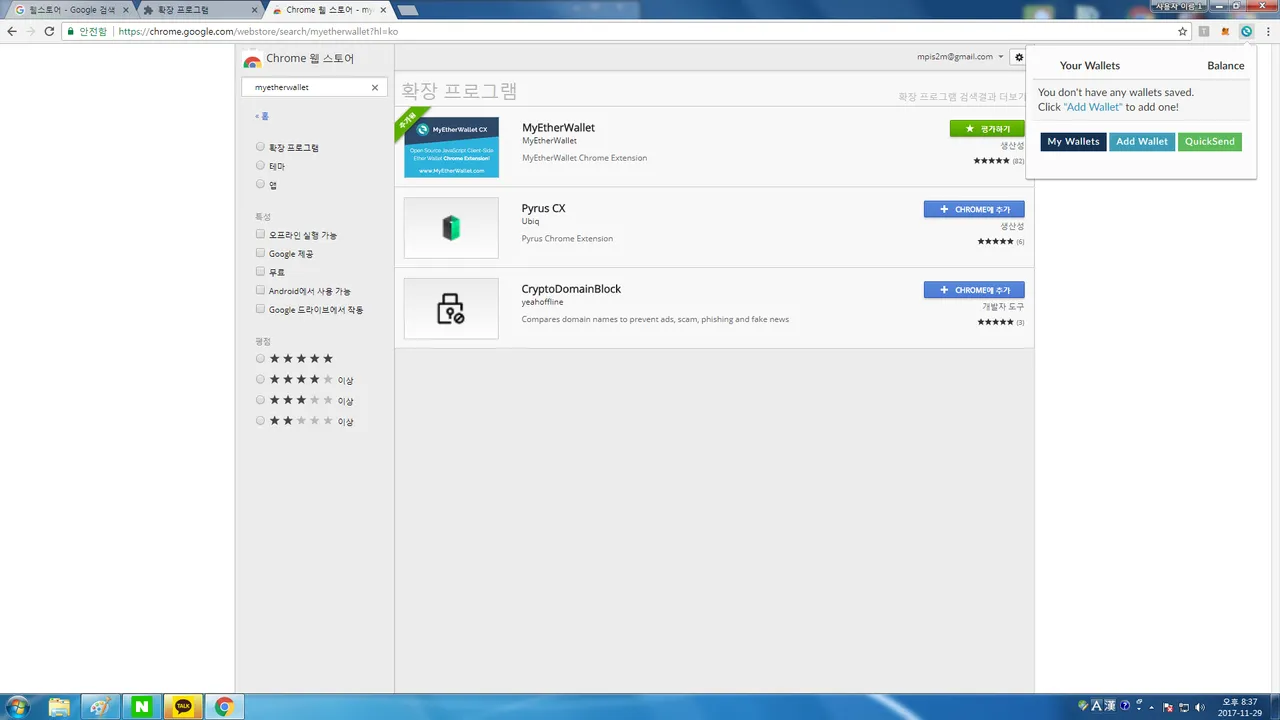Show hidden tray icons arrow
The height and width of the screenshot is (720, 1280).
[x=1151, y=707]
